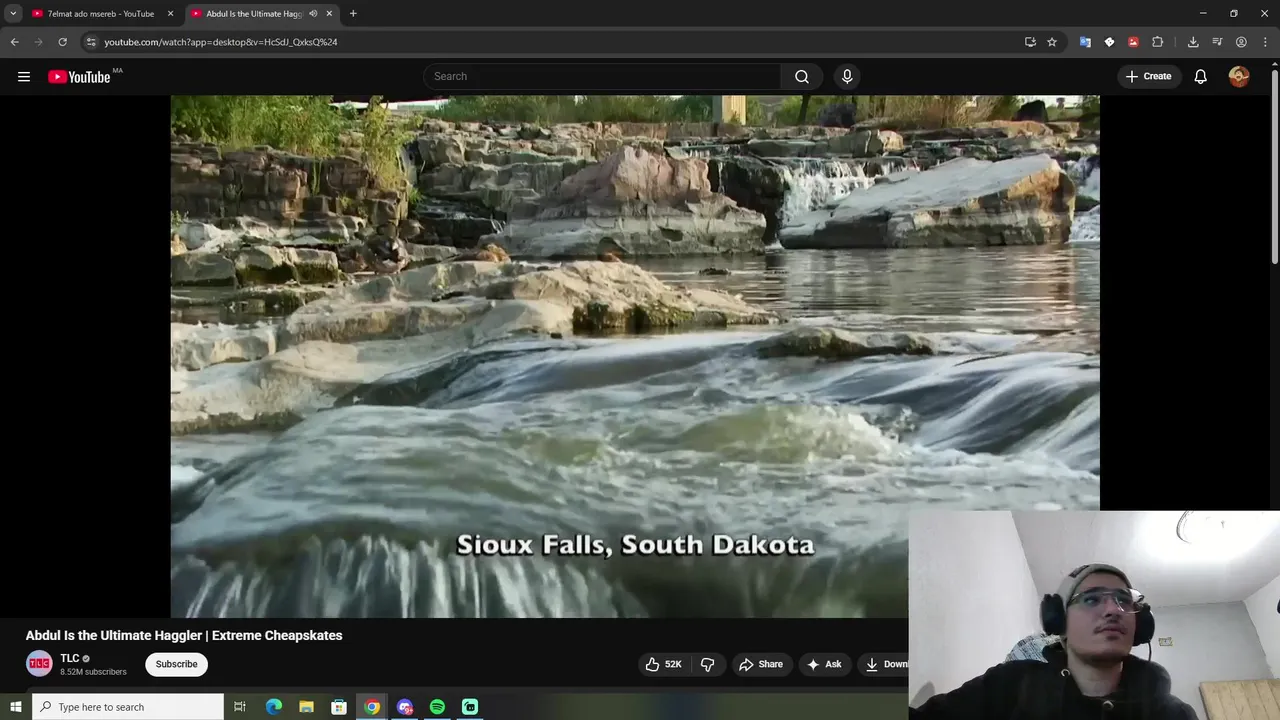Select the Abdul Is the Ultimate Haggler tab

pos(254,14)
